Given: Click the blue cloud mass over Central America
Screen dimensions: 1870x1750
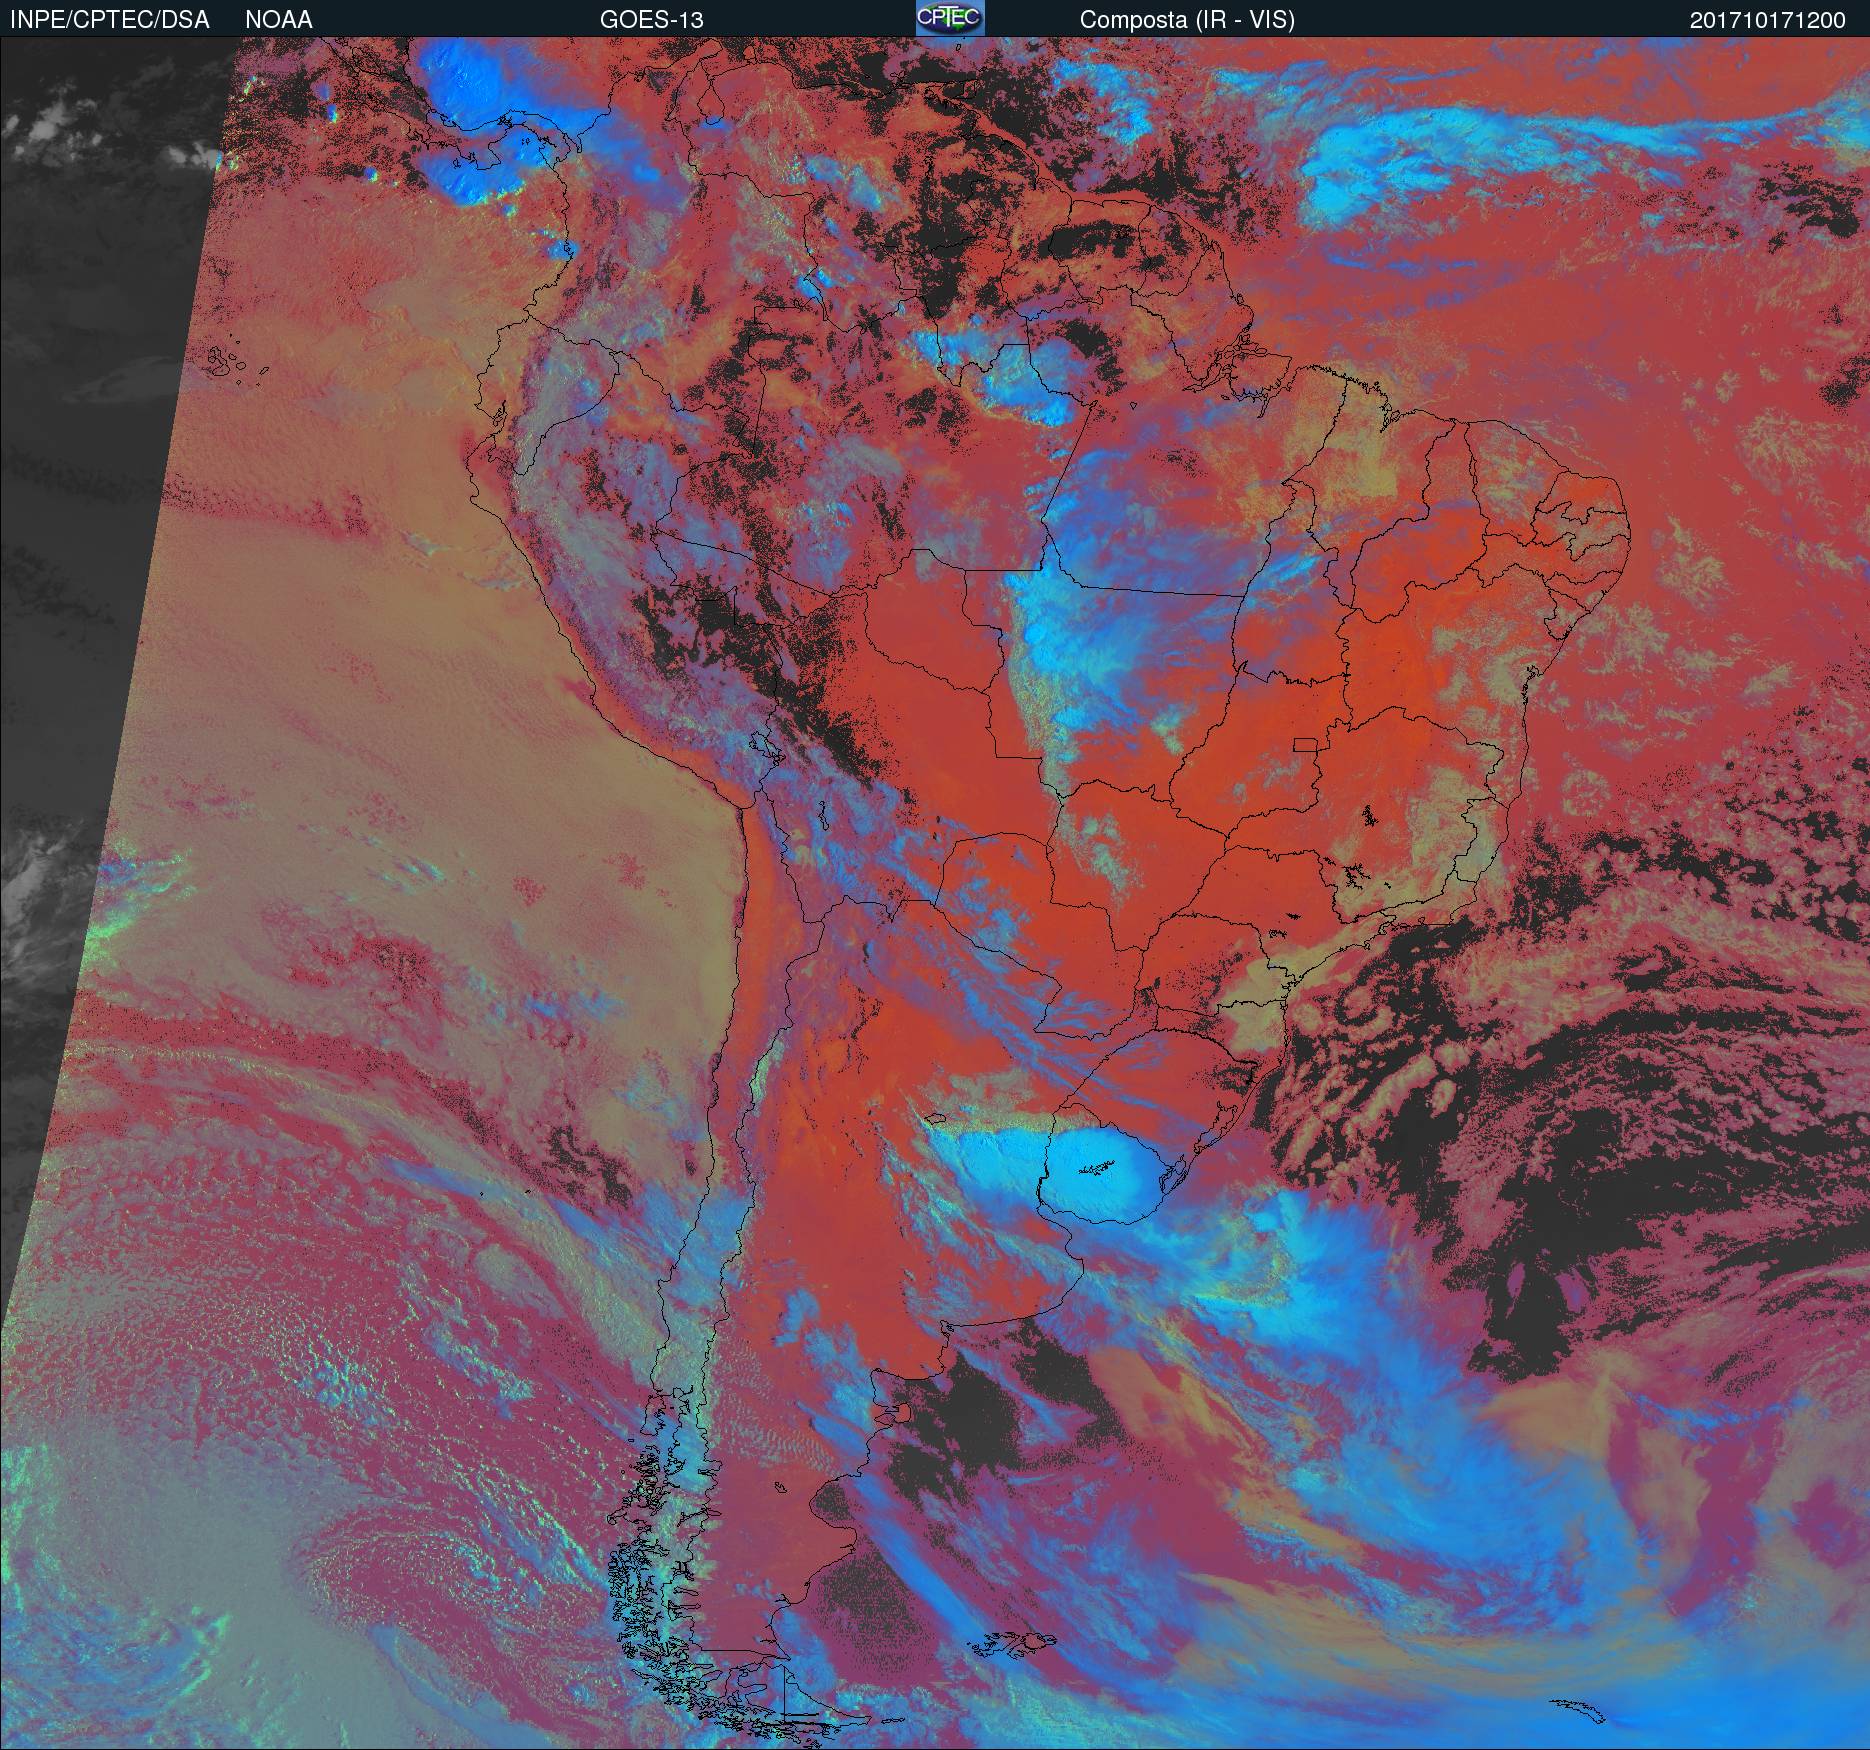Looking at the screenshot, I should tap(470, 110).
